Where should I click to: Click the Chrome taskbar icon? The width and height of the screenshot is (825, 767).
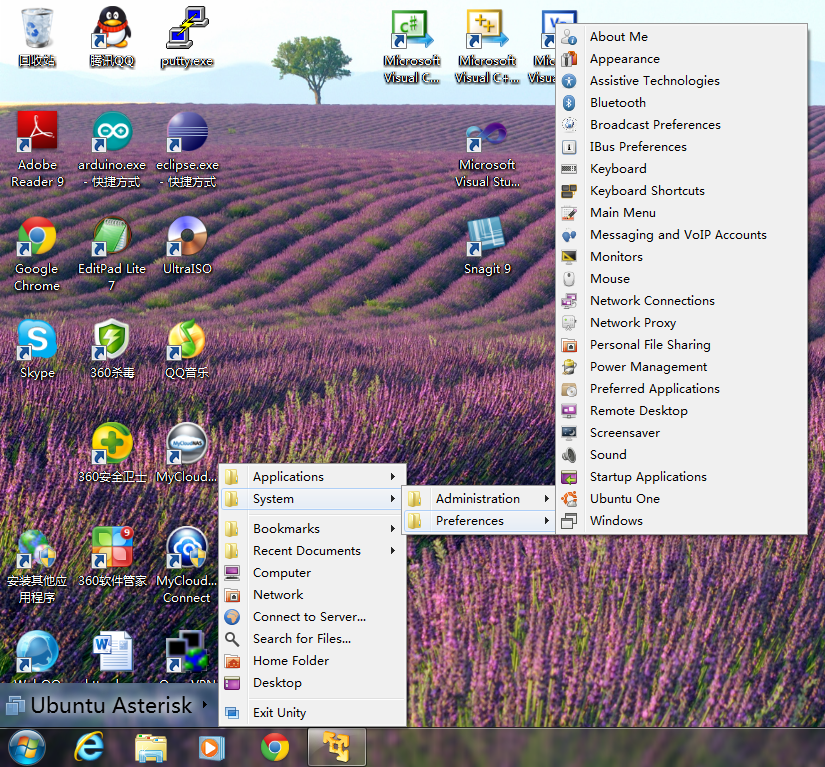pyautogui.click(x=275, y=748)
